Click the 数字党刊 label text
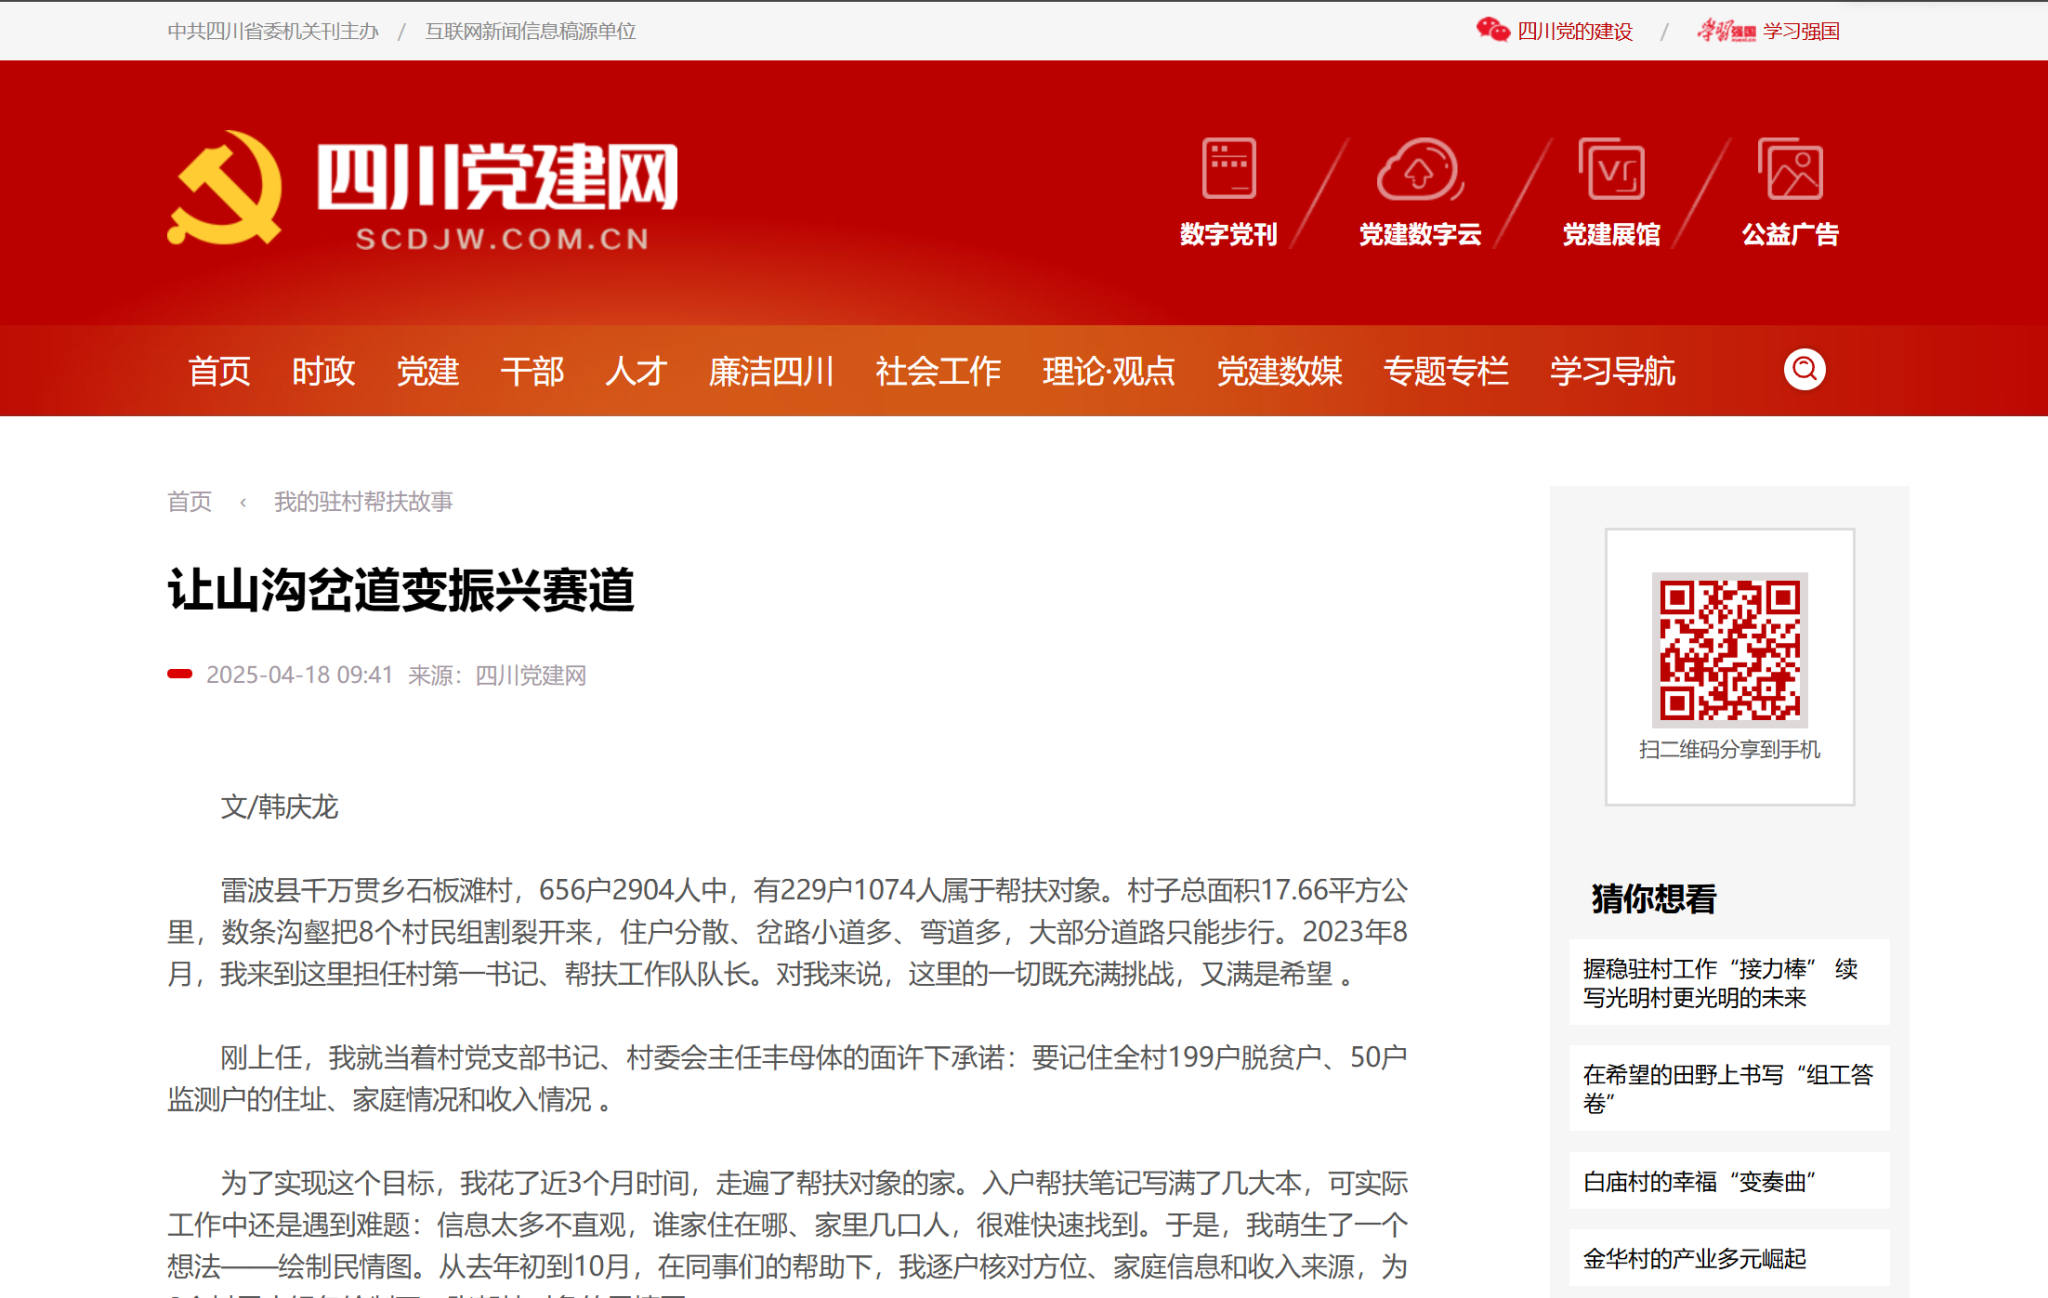2048x1298 pixels. [1229, 235]
